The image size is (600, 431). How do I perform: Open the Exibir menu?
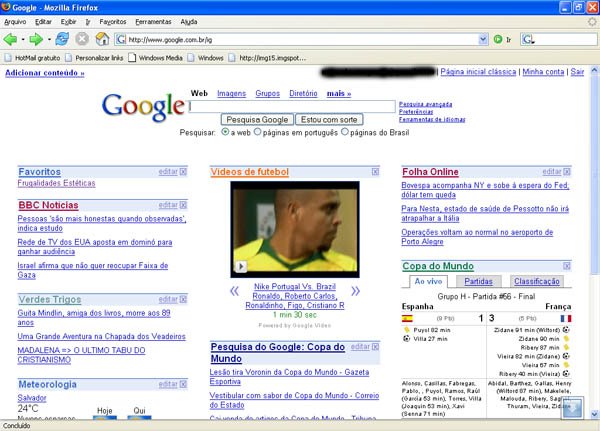(x=68, y=22)
